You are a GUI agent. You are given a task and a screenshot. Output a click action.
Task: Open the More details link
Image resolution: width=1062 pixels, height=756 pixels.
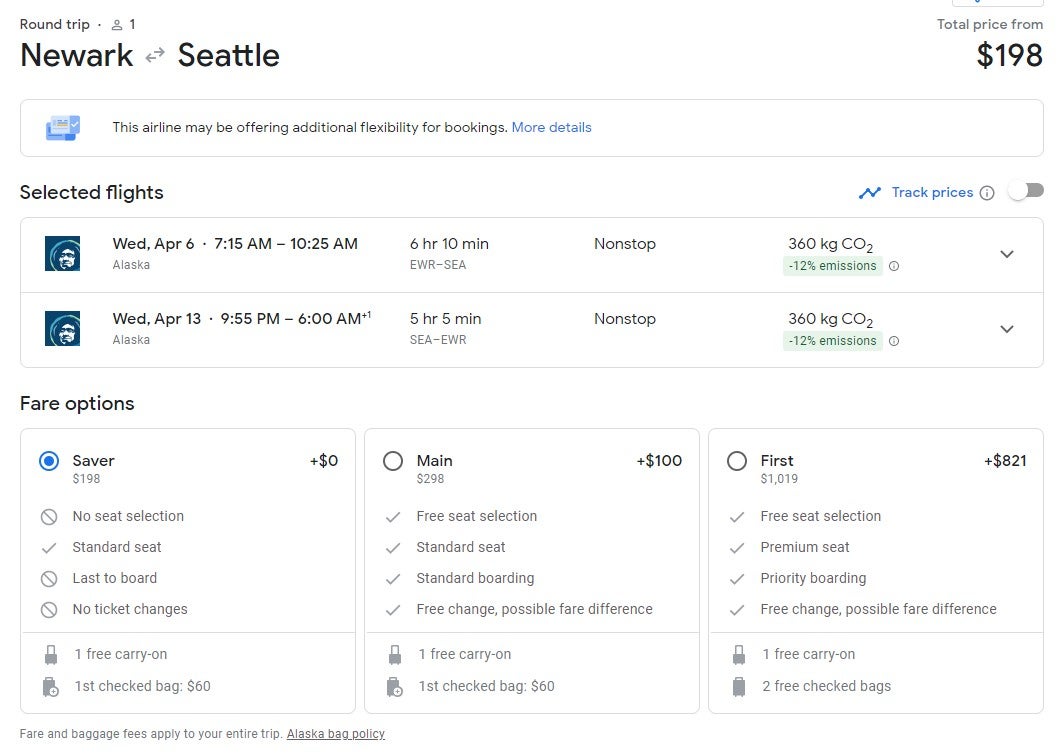551,127
